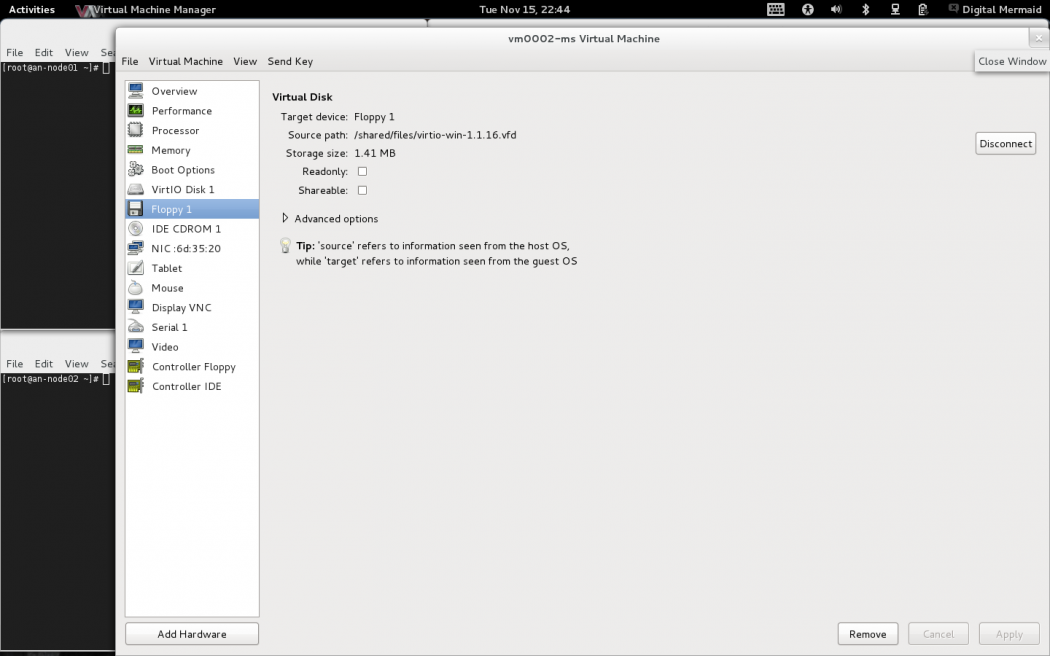Open the Virtual Machine menu
1050x656 pixels.
[185, 61]
